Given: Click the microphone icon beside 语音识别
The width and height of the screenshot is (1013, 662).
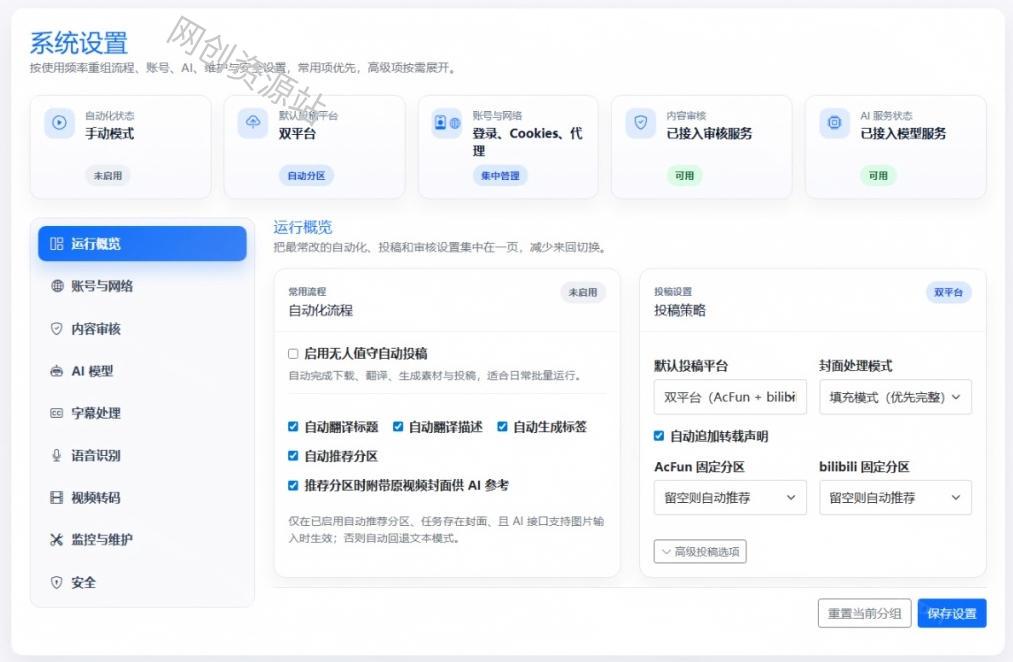Looking at the screenshot, I should pos(57,455).
